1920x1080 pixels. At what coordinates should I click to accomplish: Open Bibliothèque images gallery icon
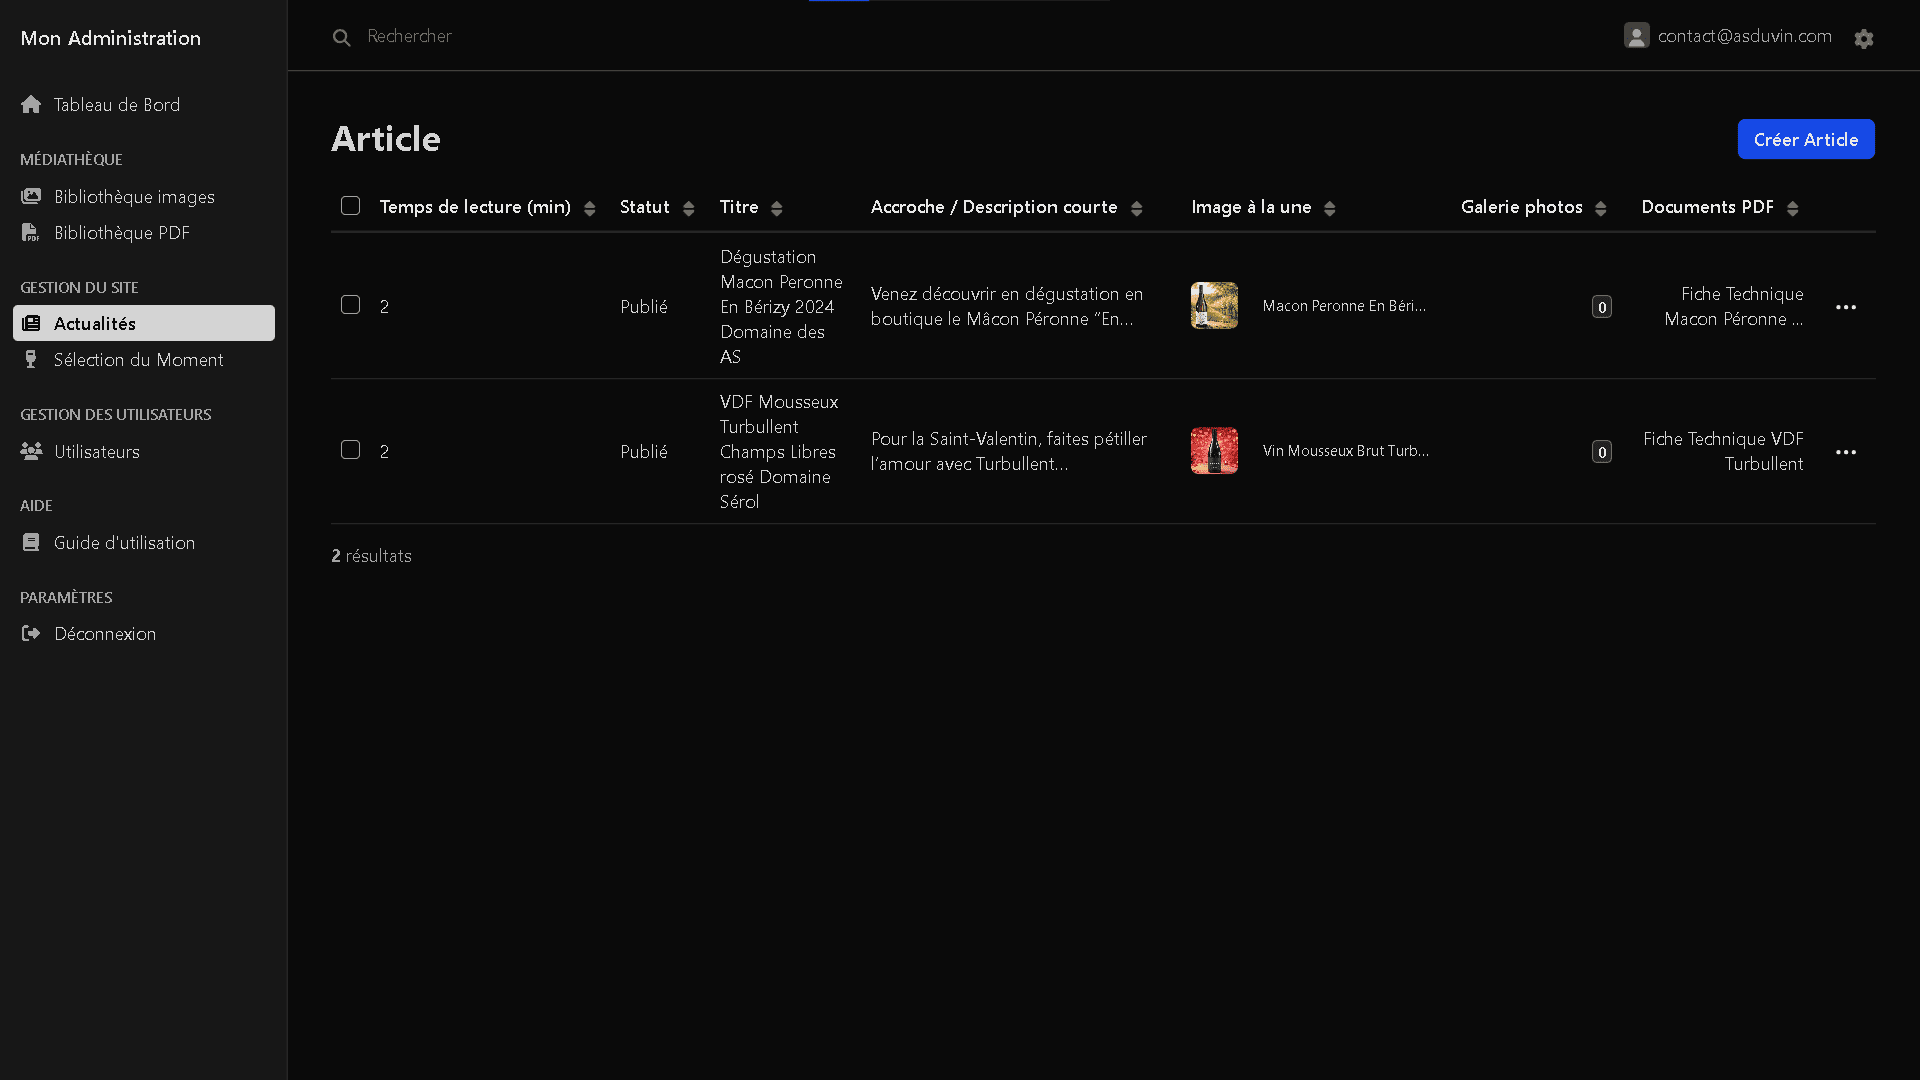click(x=31, y=197)
